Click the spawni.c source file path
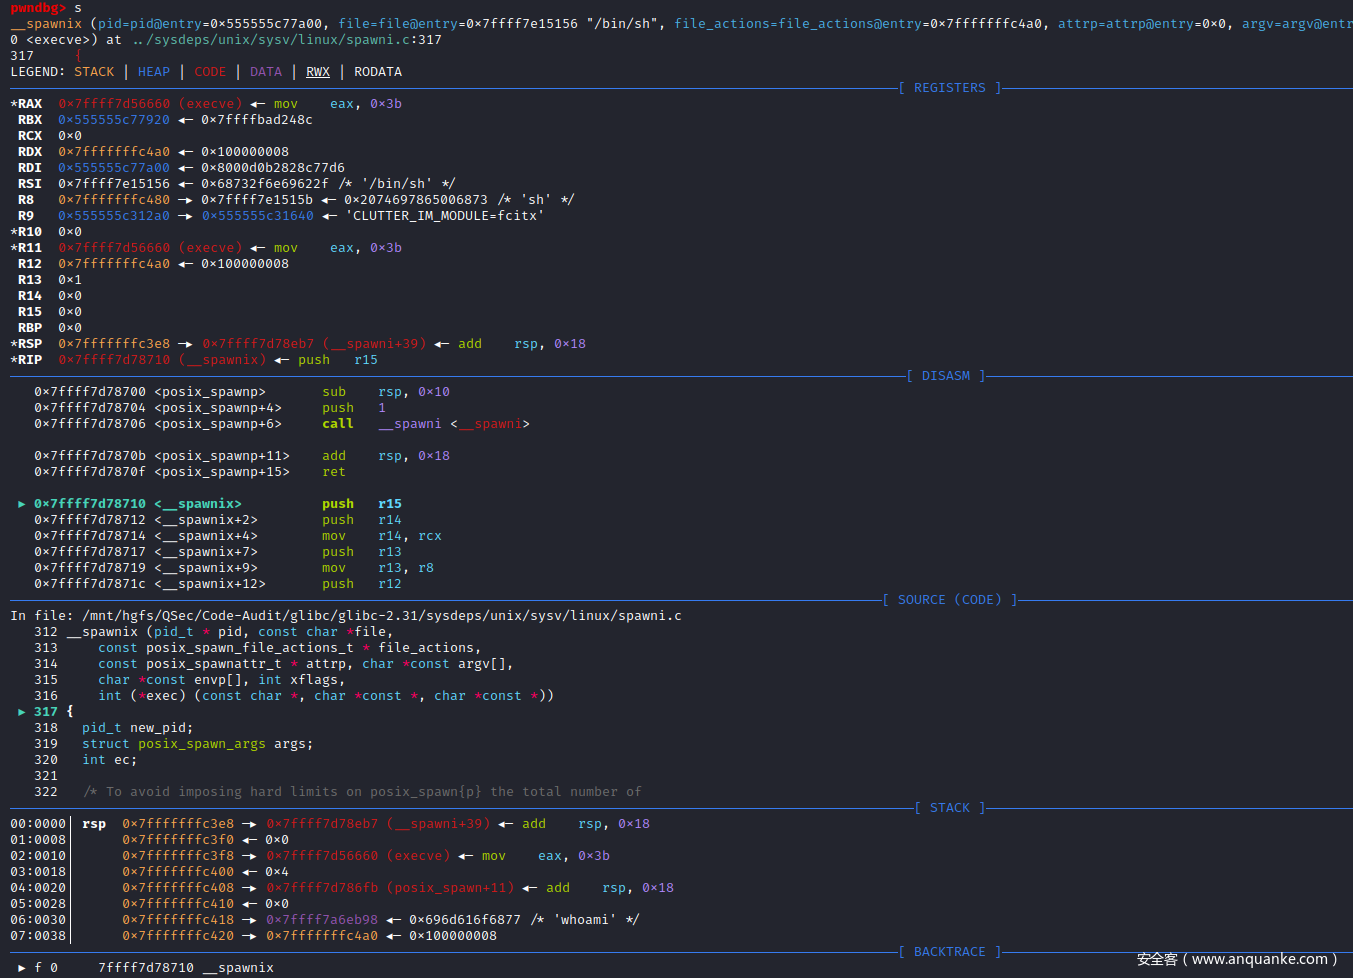The image size is (1353, 978). pyautogui.click(x=382, y=616)
